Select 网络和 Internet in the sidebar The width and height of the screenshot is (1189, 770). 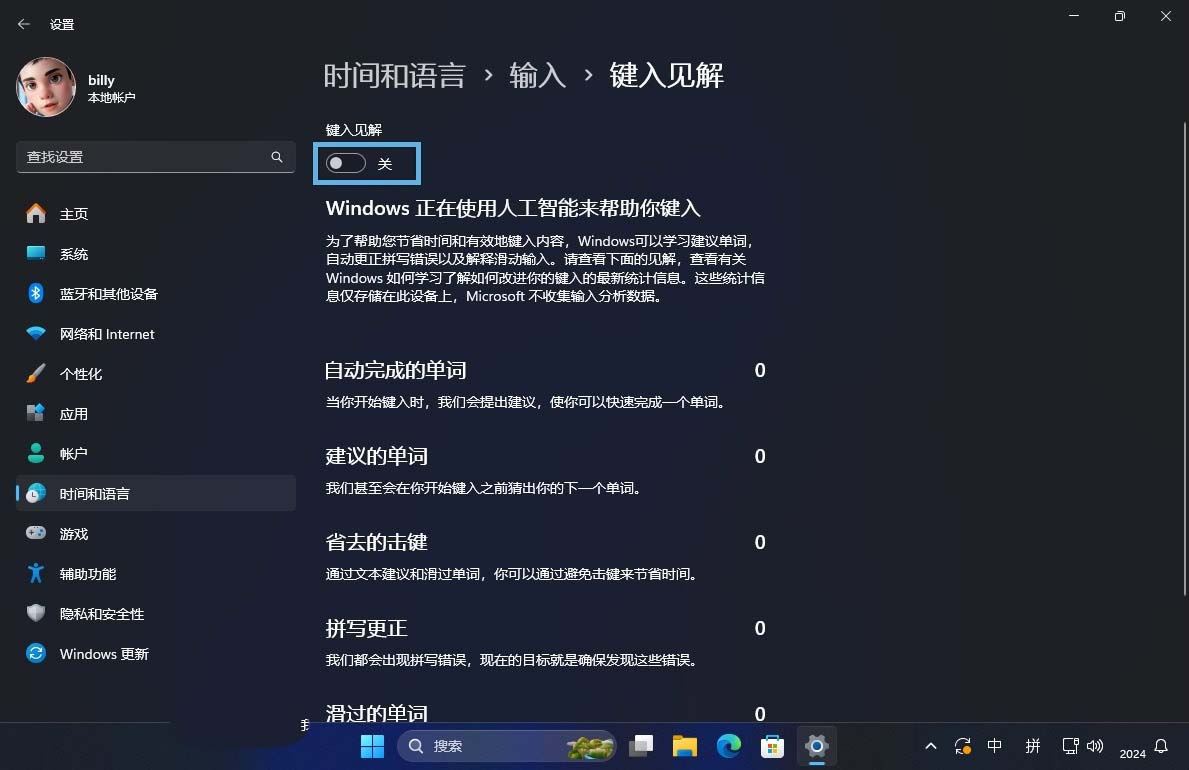click(x=107, y=333)
